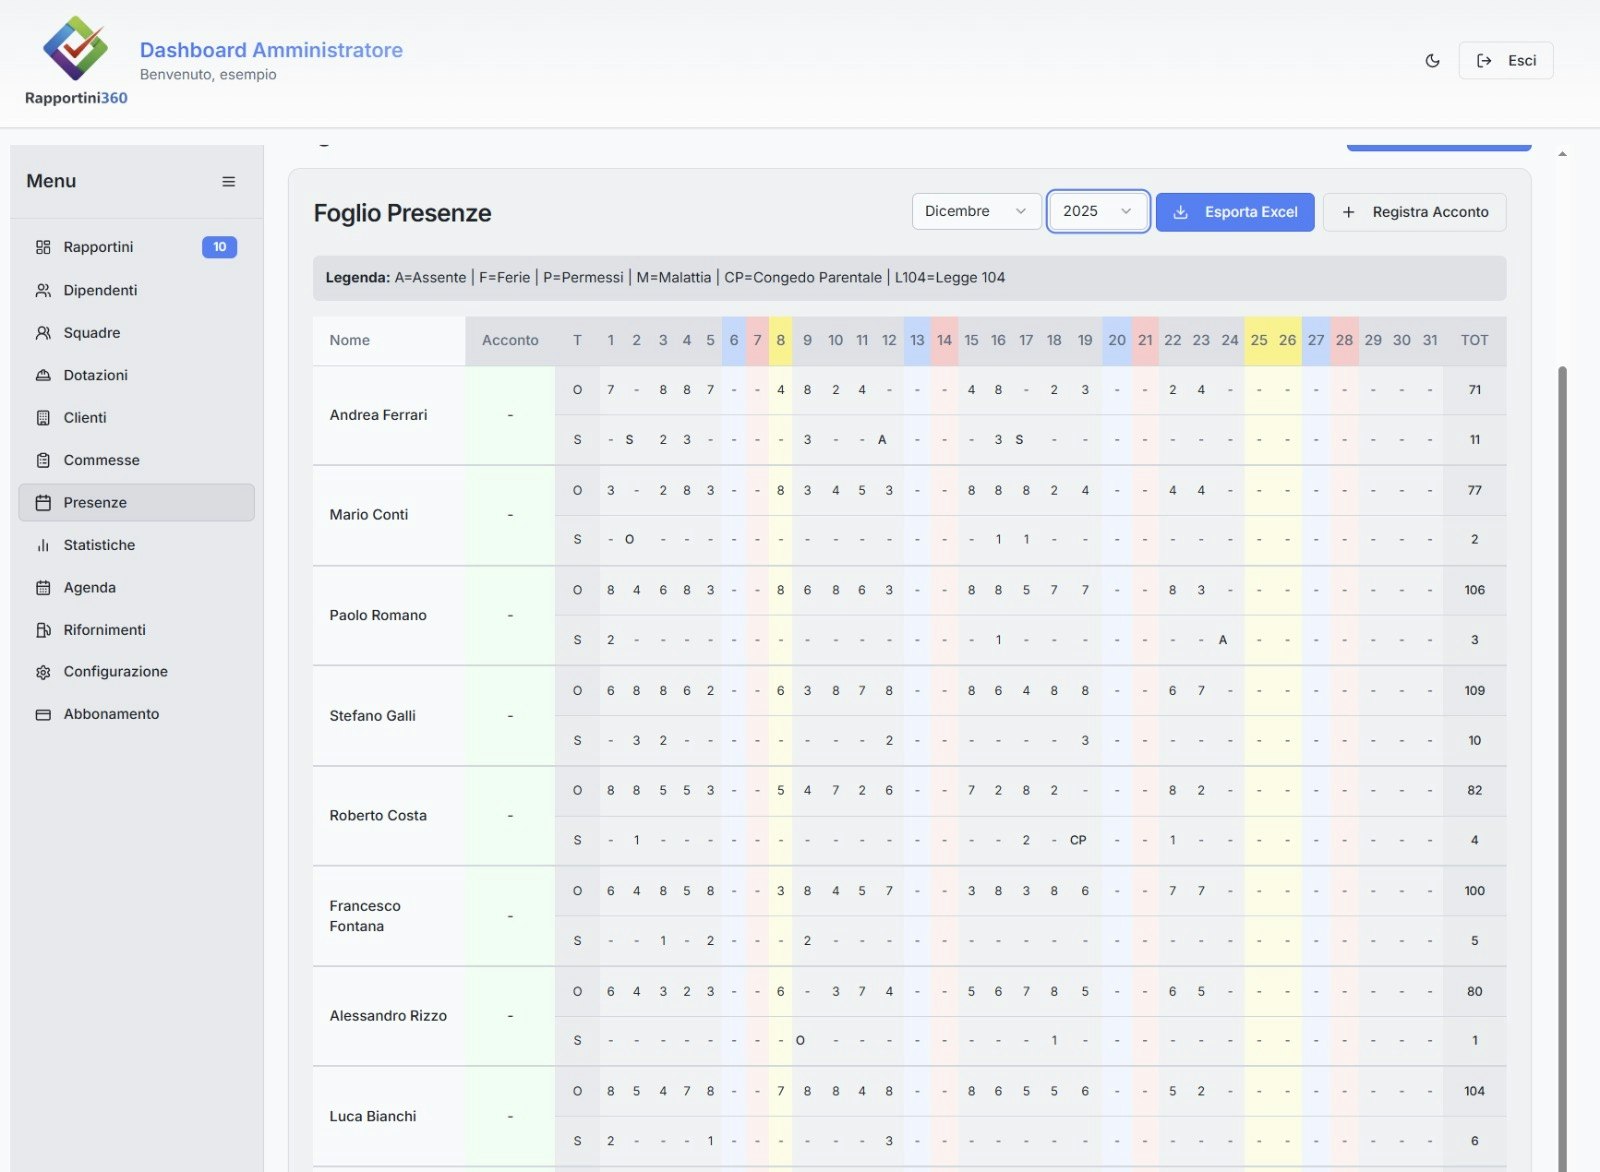Open Dipendenti from the sidebar icon
Image resolution: width=1600 pixels, height=1172 pixels.
pos(43,290)
